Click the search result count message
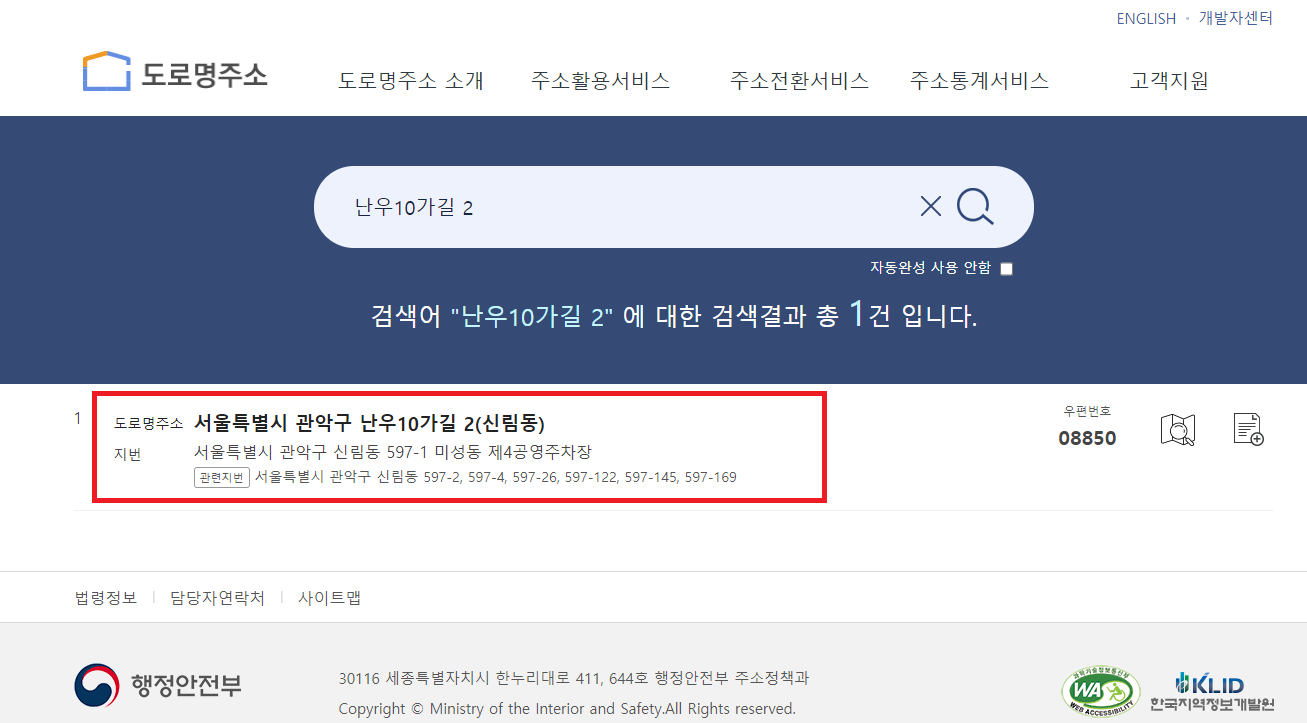 tap(674, 316)
